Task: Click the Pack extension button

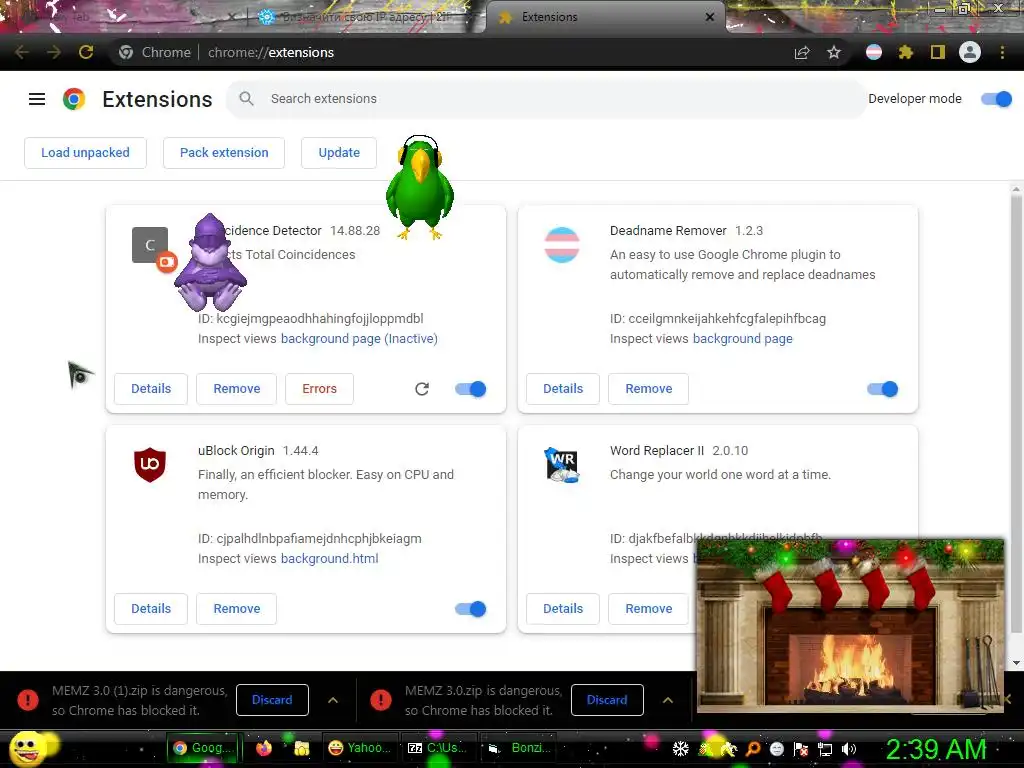Action: pyautogui.click(x=224, y=153)
